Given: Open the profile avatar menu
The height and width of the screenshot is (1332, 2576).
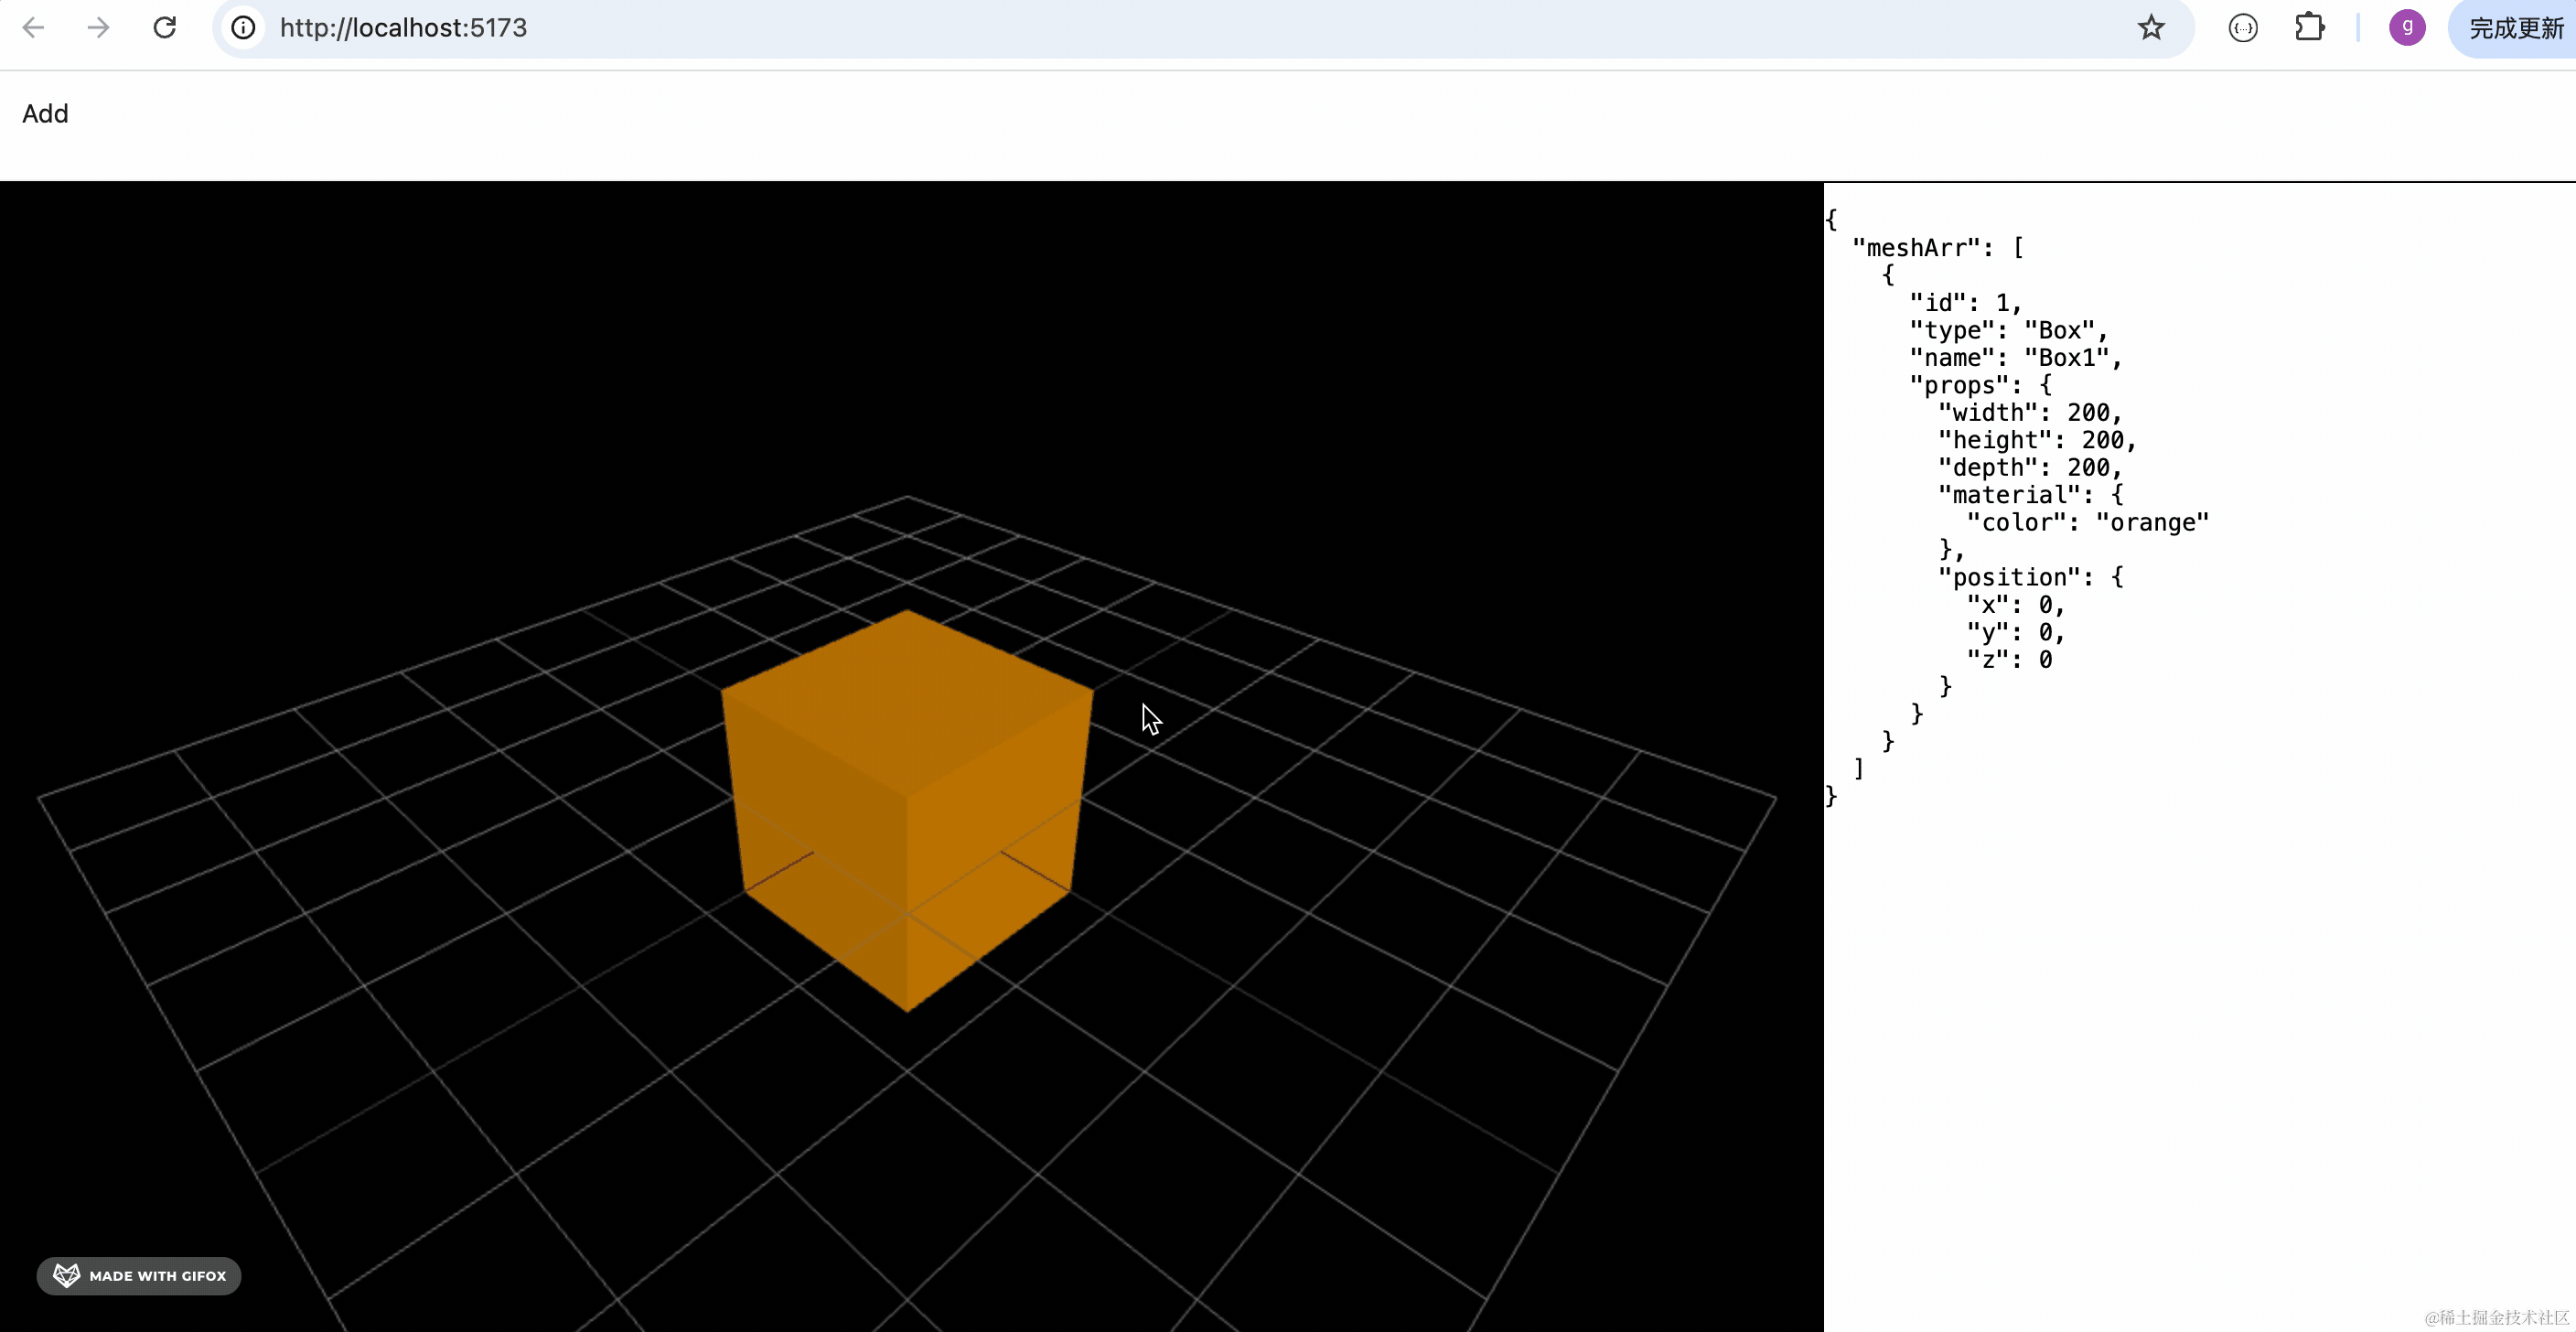Looking at the screenshot, I should tap(2407, 28).
